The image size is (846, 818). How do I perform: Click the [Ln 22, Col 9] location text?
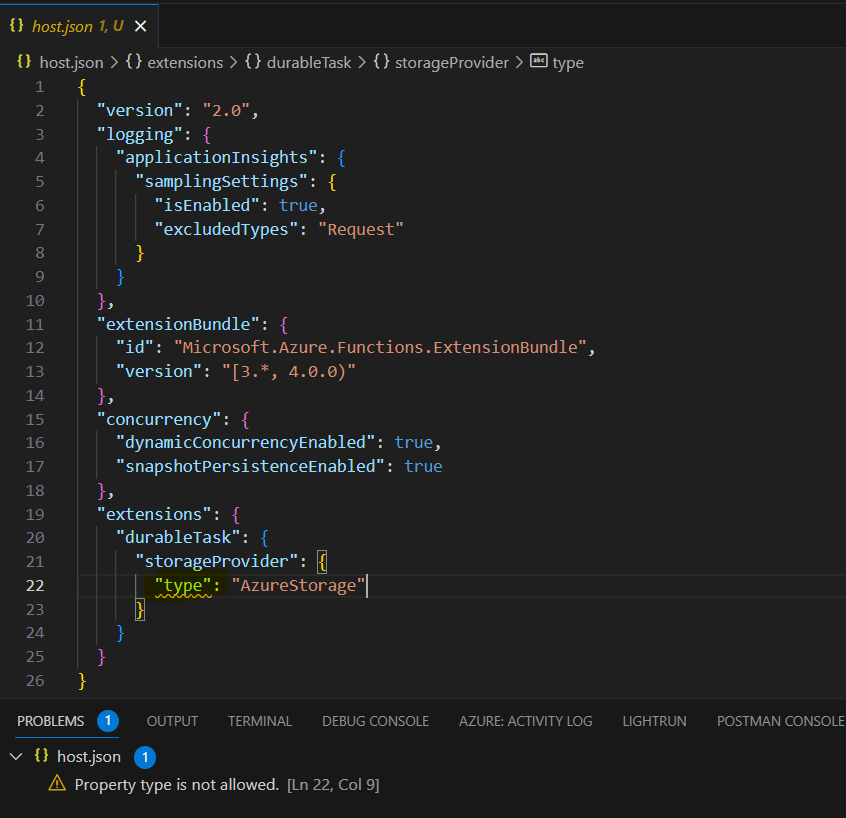pos(333,785)
